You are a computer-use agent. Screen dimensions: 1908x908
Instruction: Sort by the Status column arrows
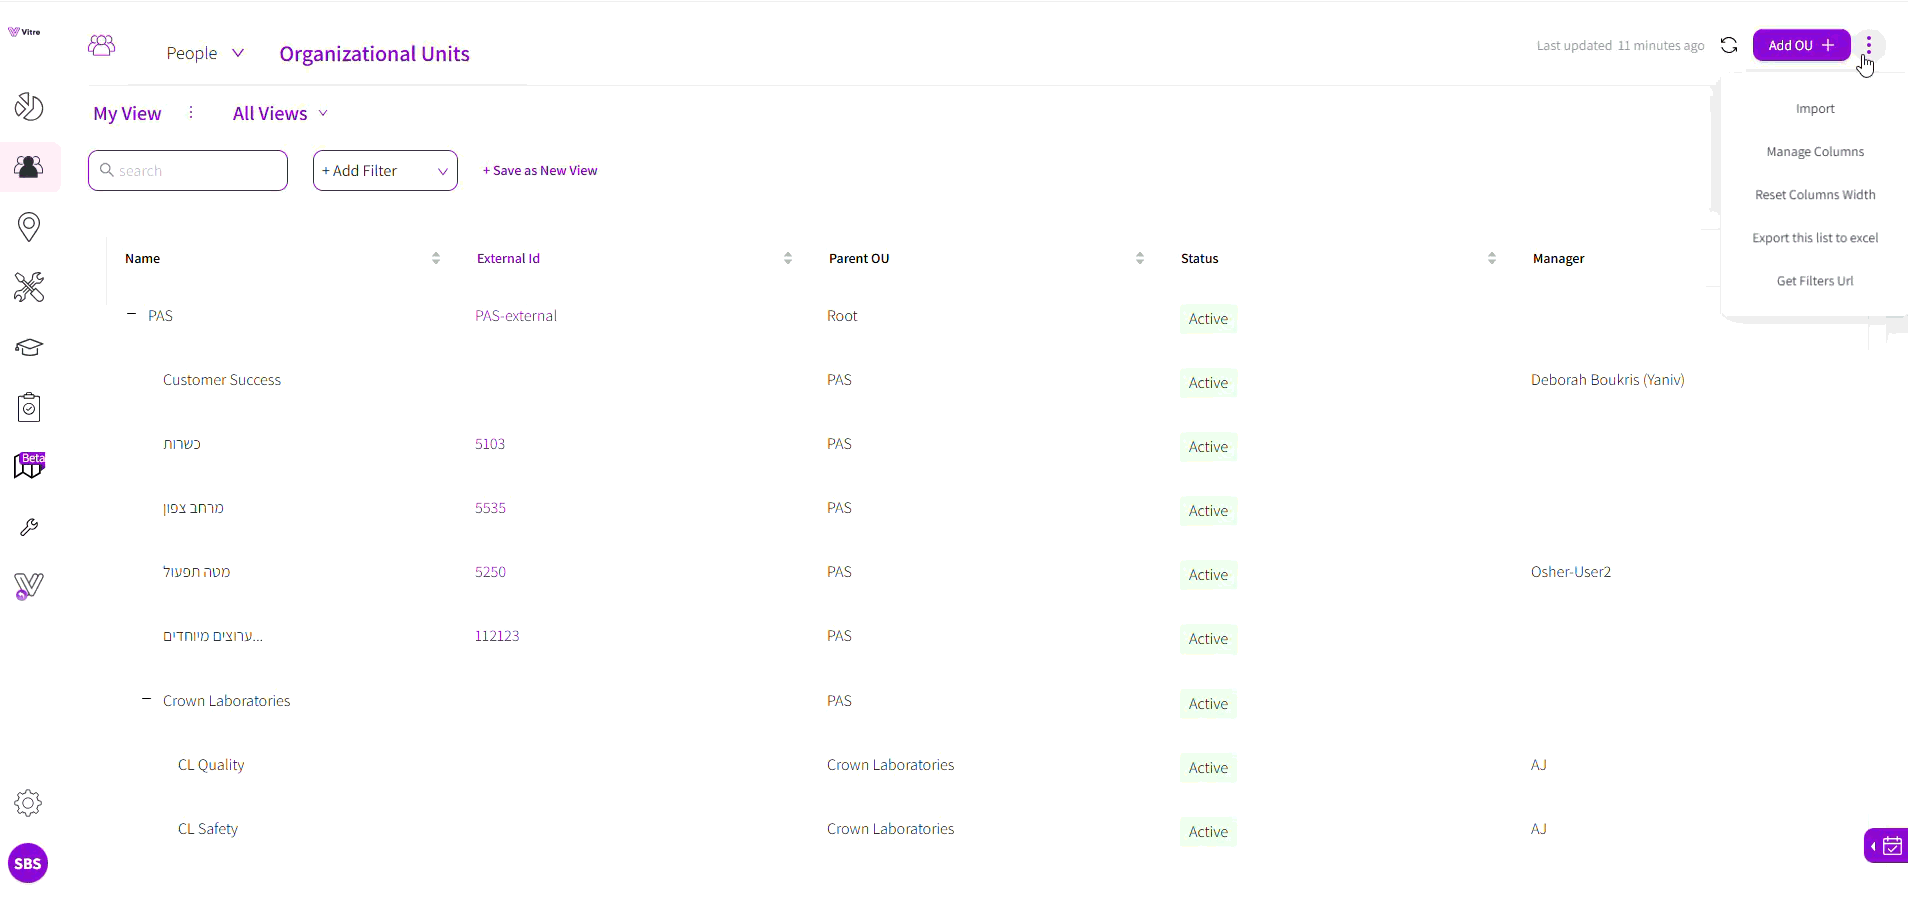pyautogui.click(x=1492, y=258)
